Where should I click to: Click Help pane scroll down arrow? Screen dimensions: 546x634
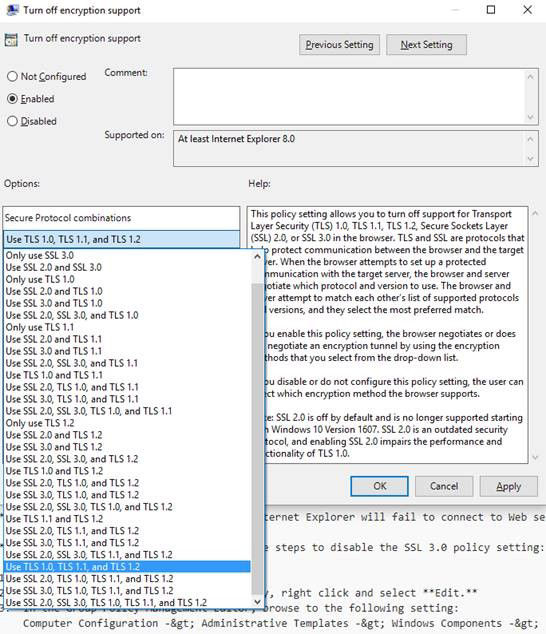click(x=535, y=457)
